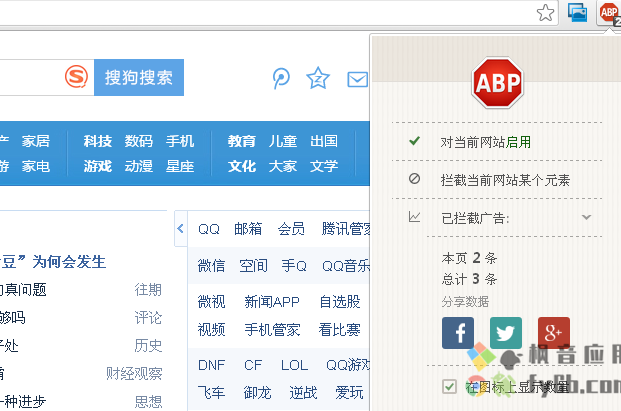Open the 微视 quick link
Image resolution: width=621 pixels, height=411 pixels.
pos(211,302)
